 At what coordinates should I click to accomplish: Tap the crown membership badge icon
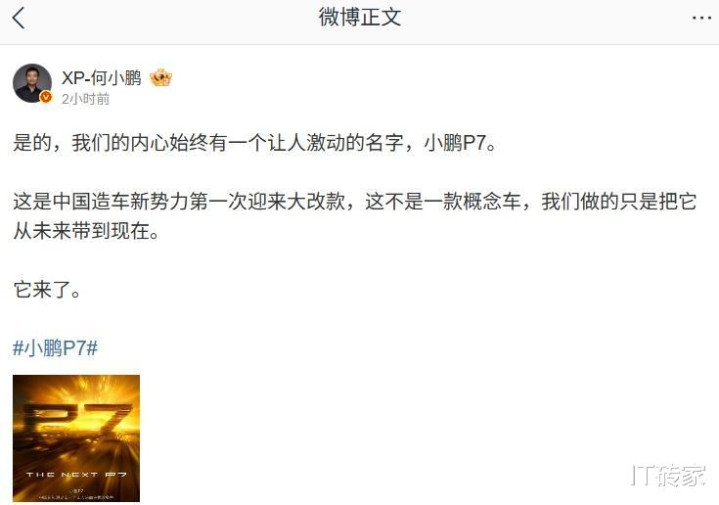(x=160, y=78)
